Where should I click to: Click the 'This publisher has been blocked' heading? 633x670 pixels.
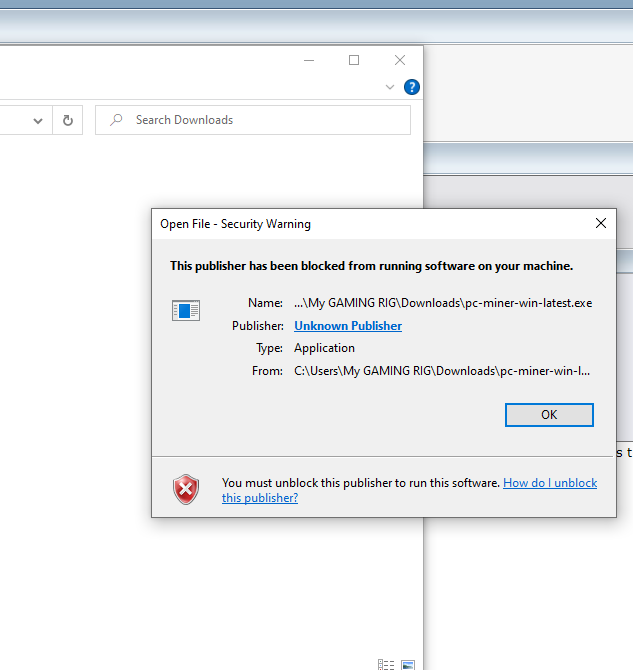coord(371,266)
